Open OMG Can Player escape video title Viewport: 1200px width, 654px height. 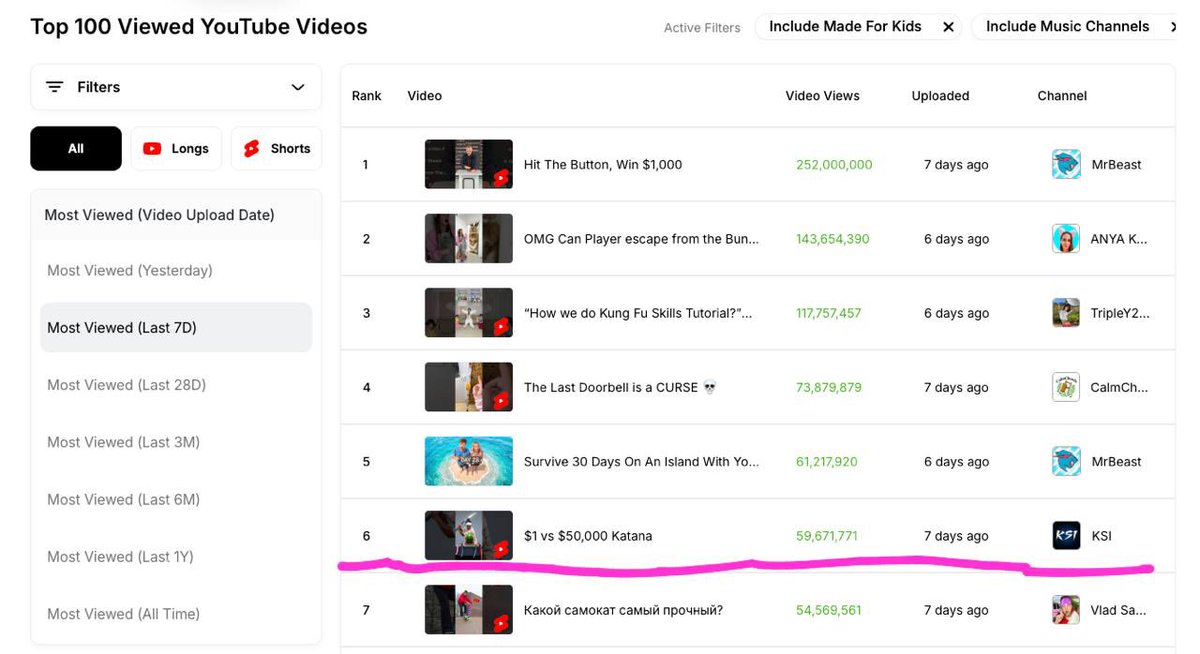641,239
